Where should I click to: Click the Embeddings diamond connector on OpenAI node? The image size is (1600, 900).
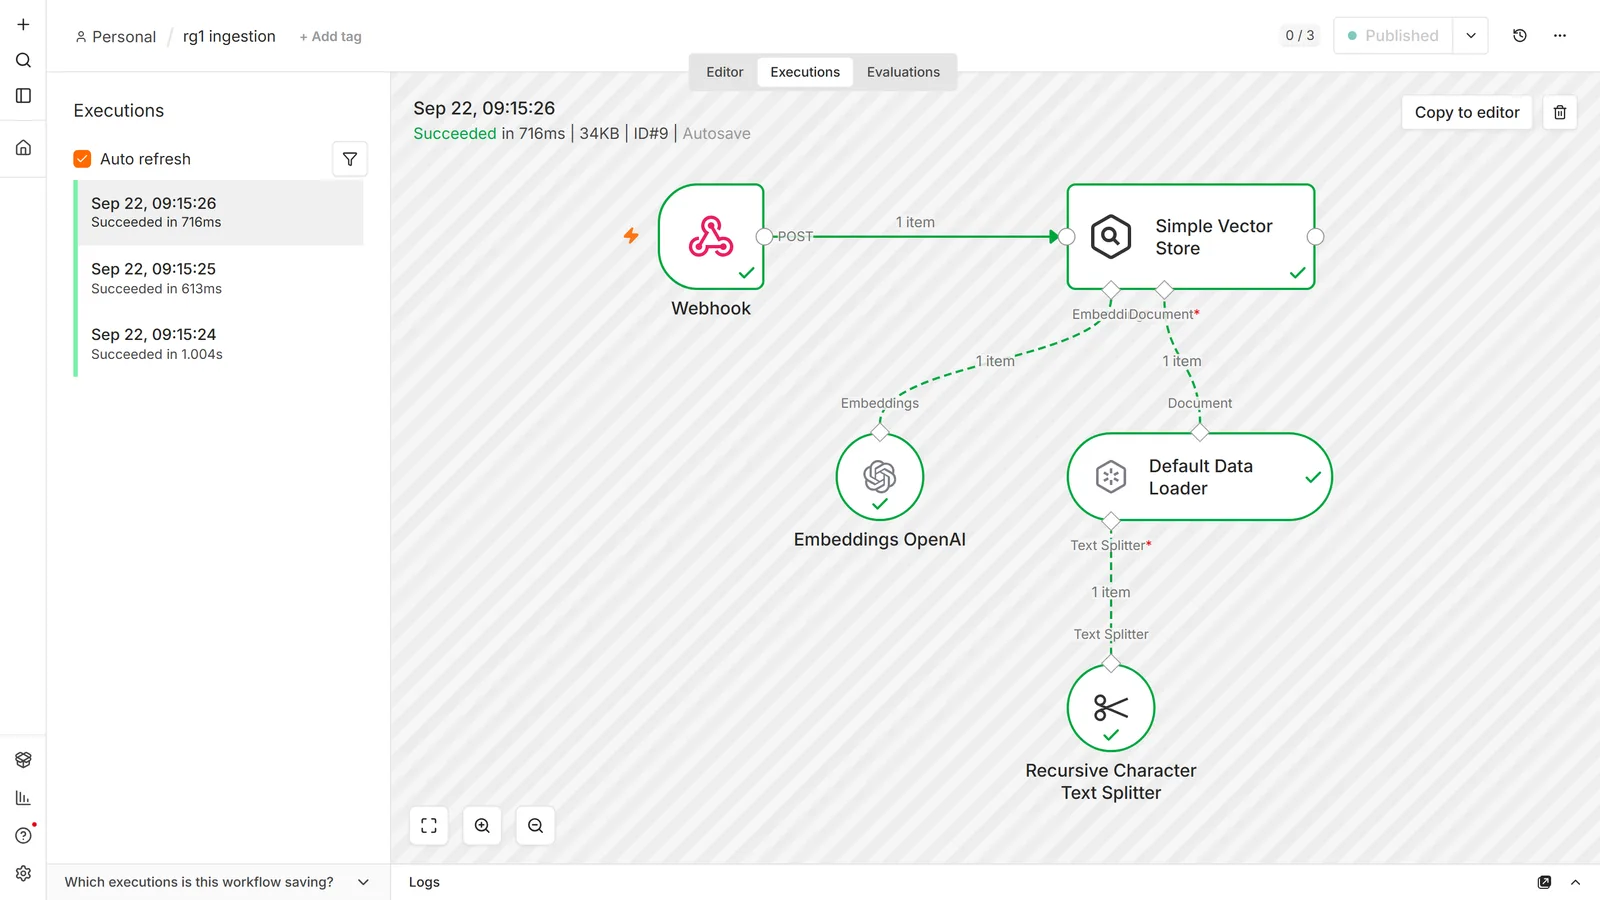tap(880, 432)
